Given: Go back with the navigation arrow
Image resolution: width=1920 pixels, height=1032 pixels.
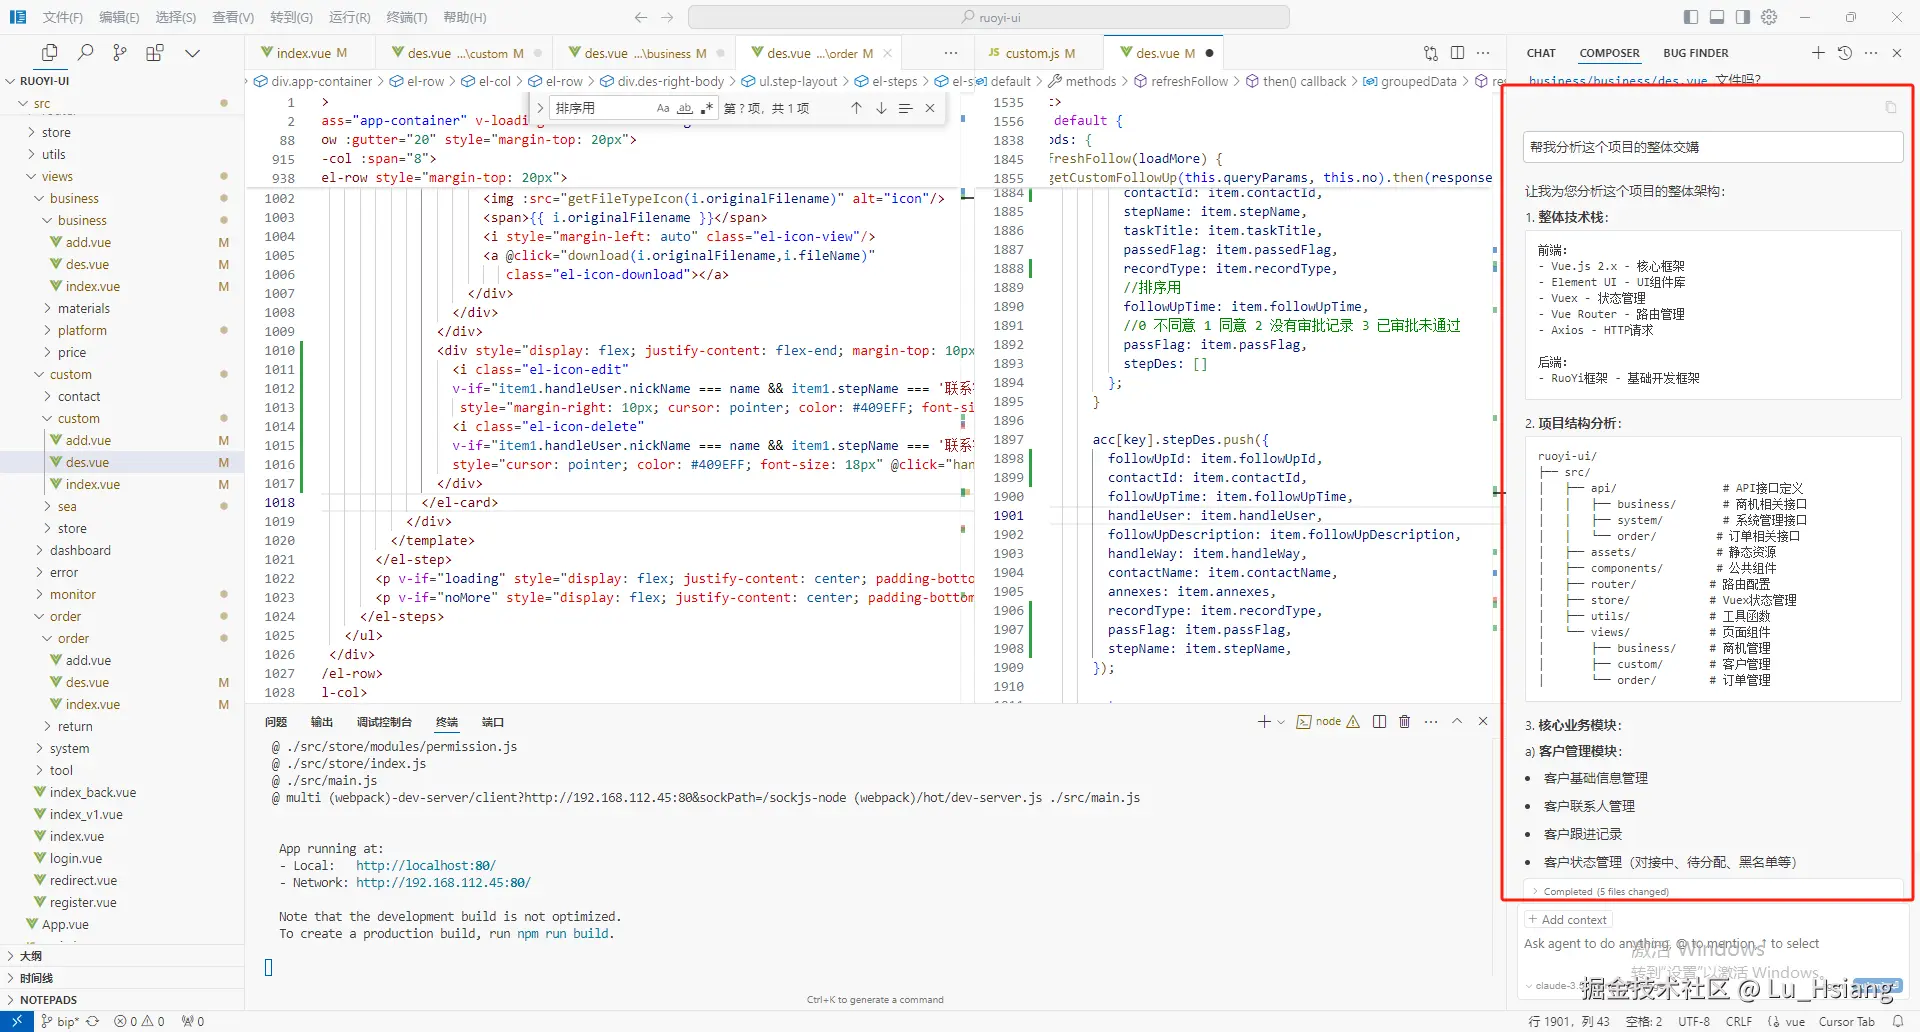Looking at the screenshot, I should (x=641, y=17).
